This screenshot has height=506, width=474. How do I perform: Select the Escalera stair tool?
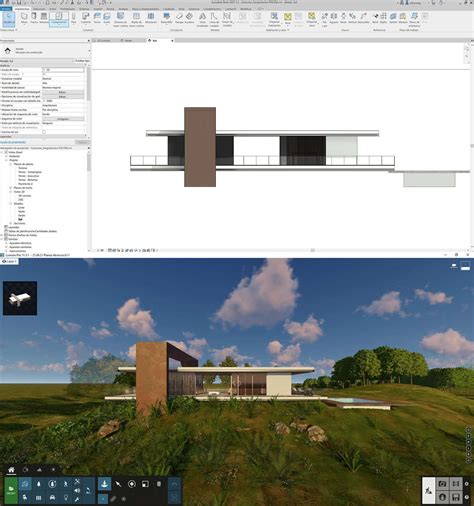[189, 18]
